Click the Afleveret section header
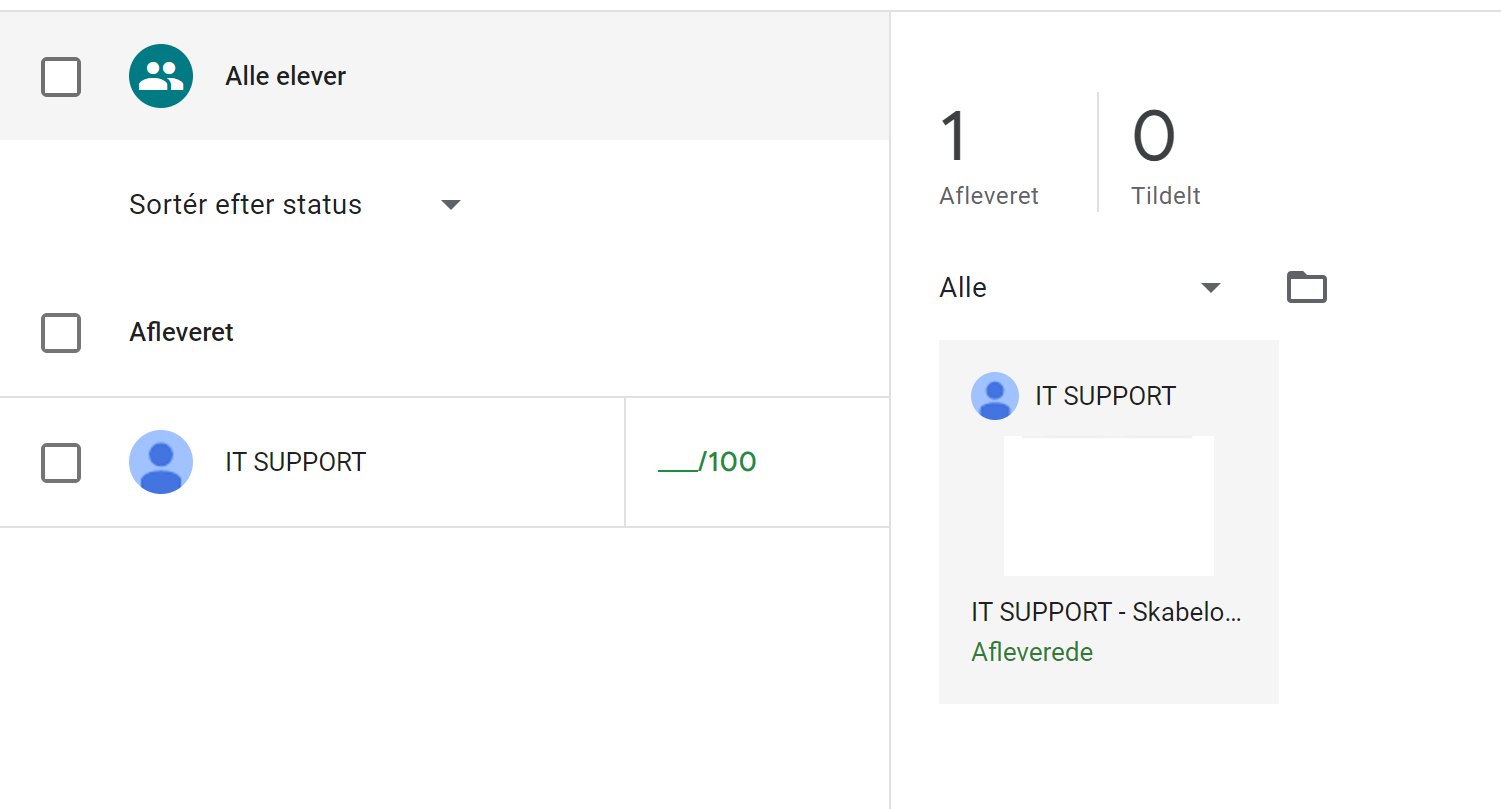The image size is (1501, 809). [x=181, y=332]
